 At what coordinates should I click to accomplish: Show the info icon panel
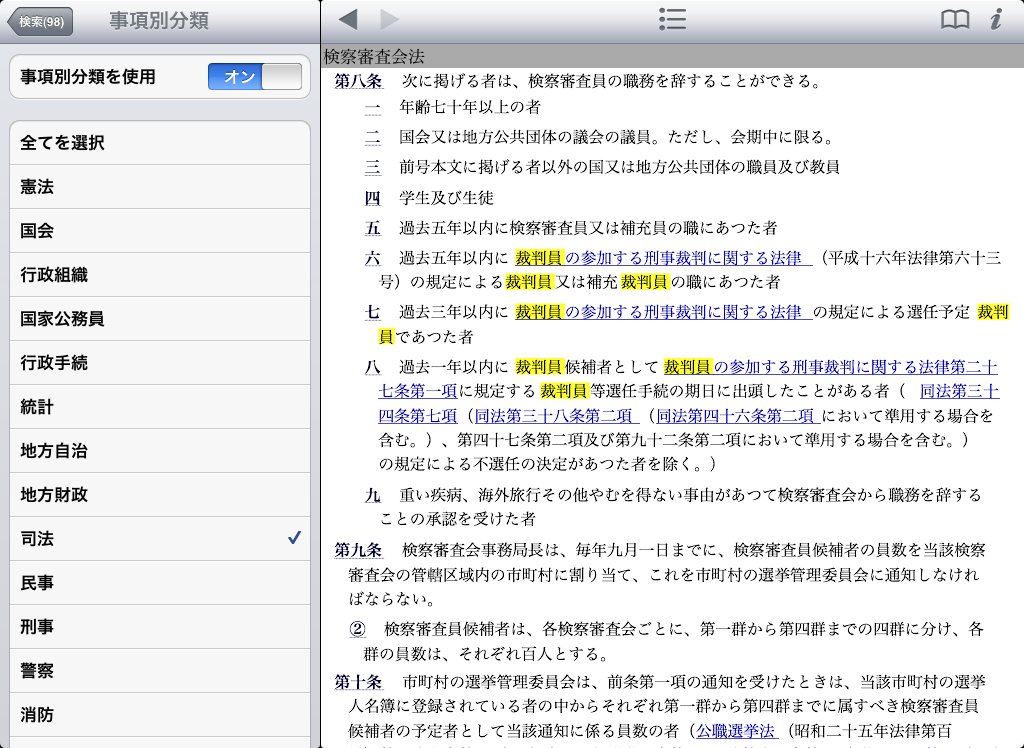[x=996, y=19]
